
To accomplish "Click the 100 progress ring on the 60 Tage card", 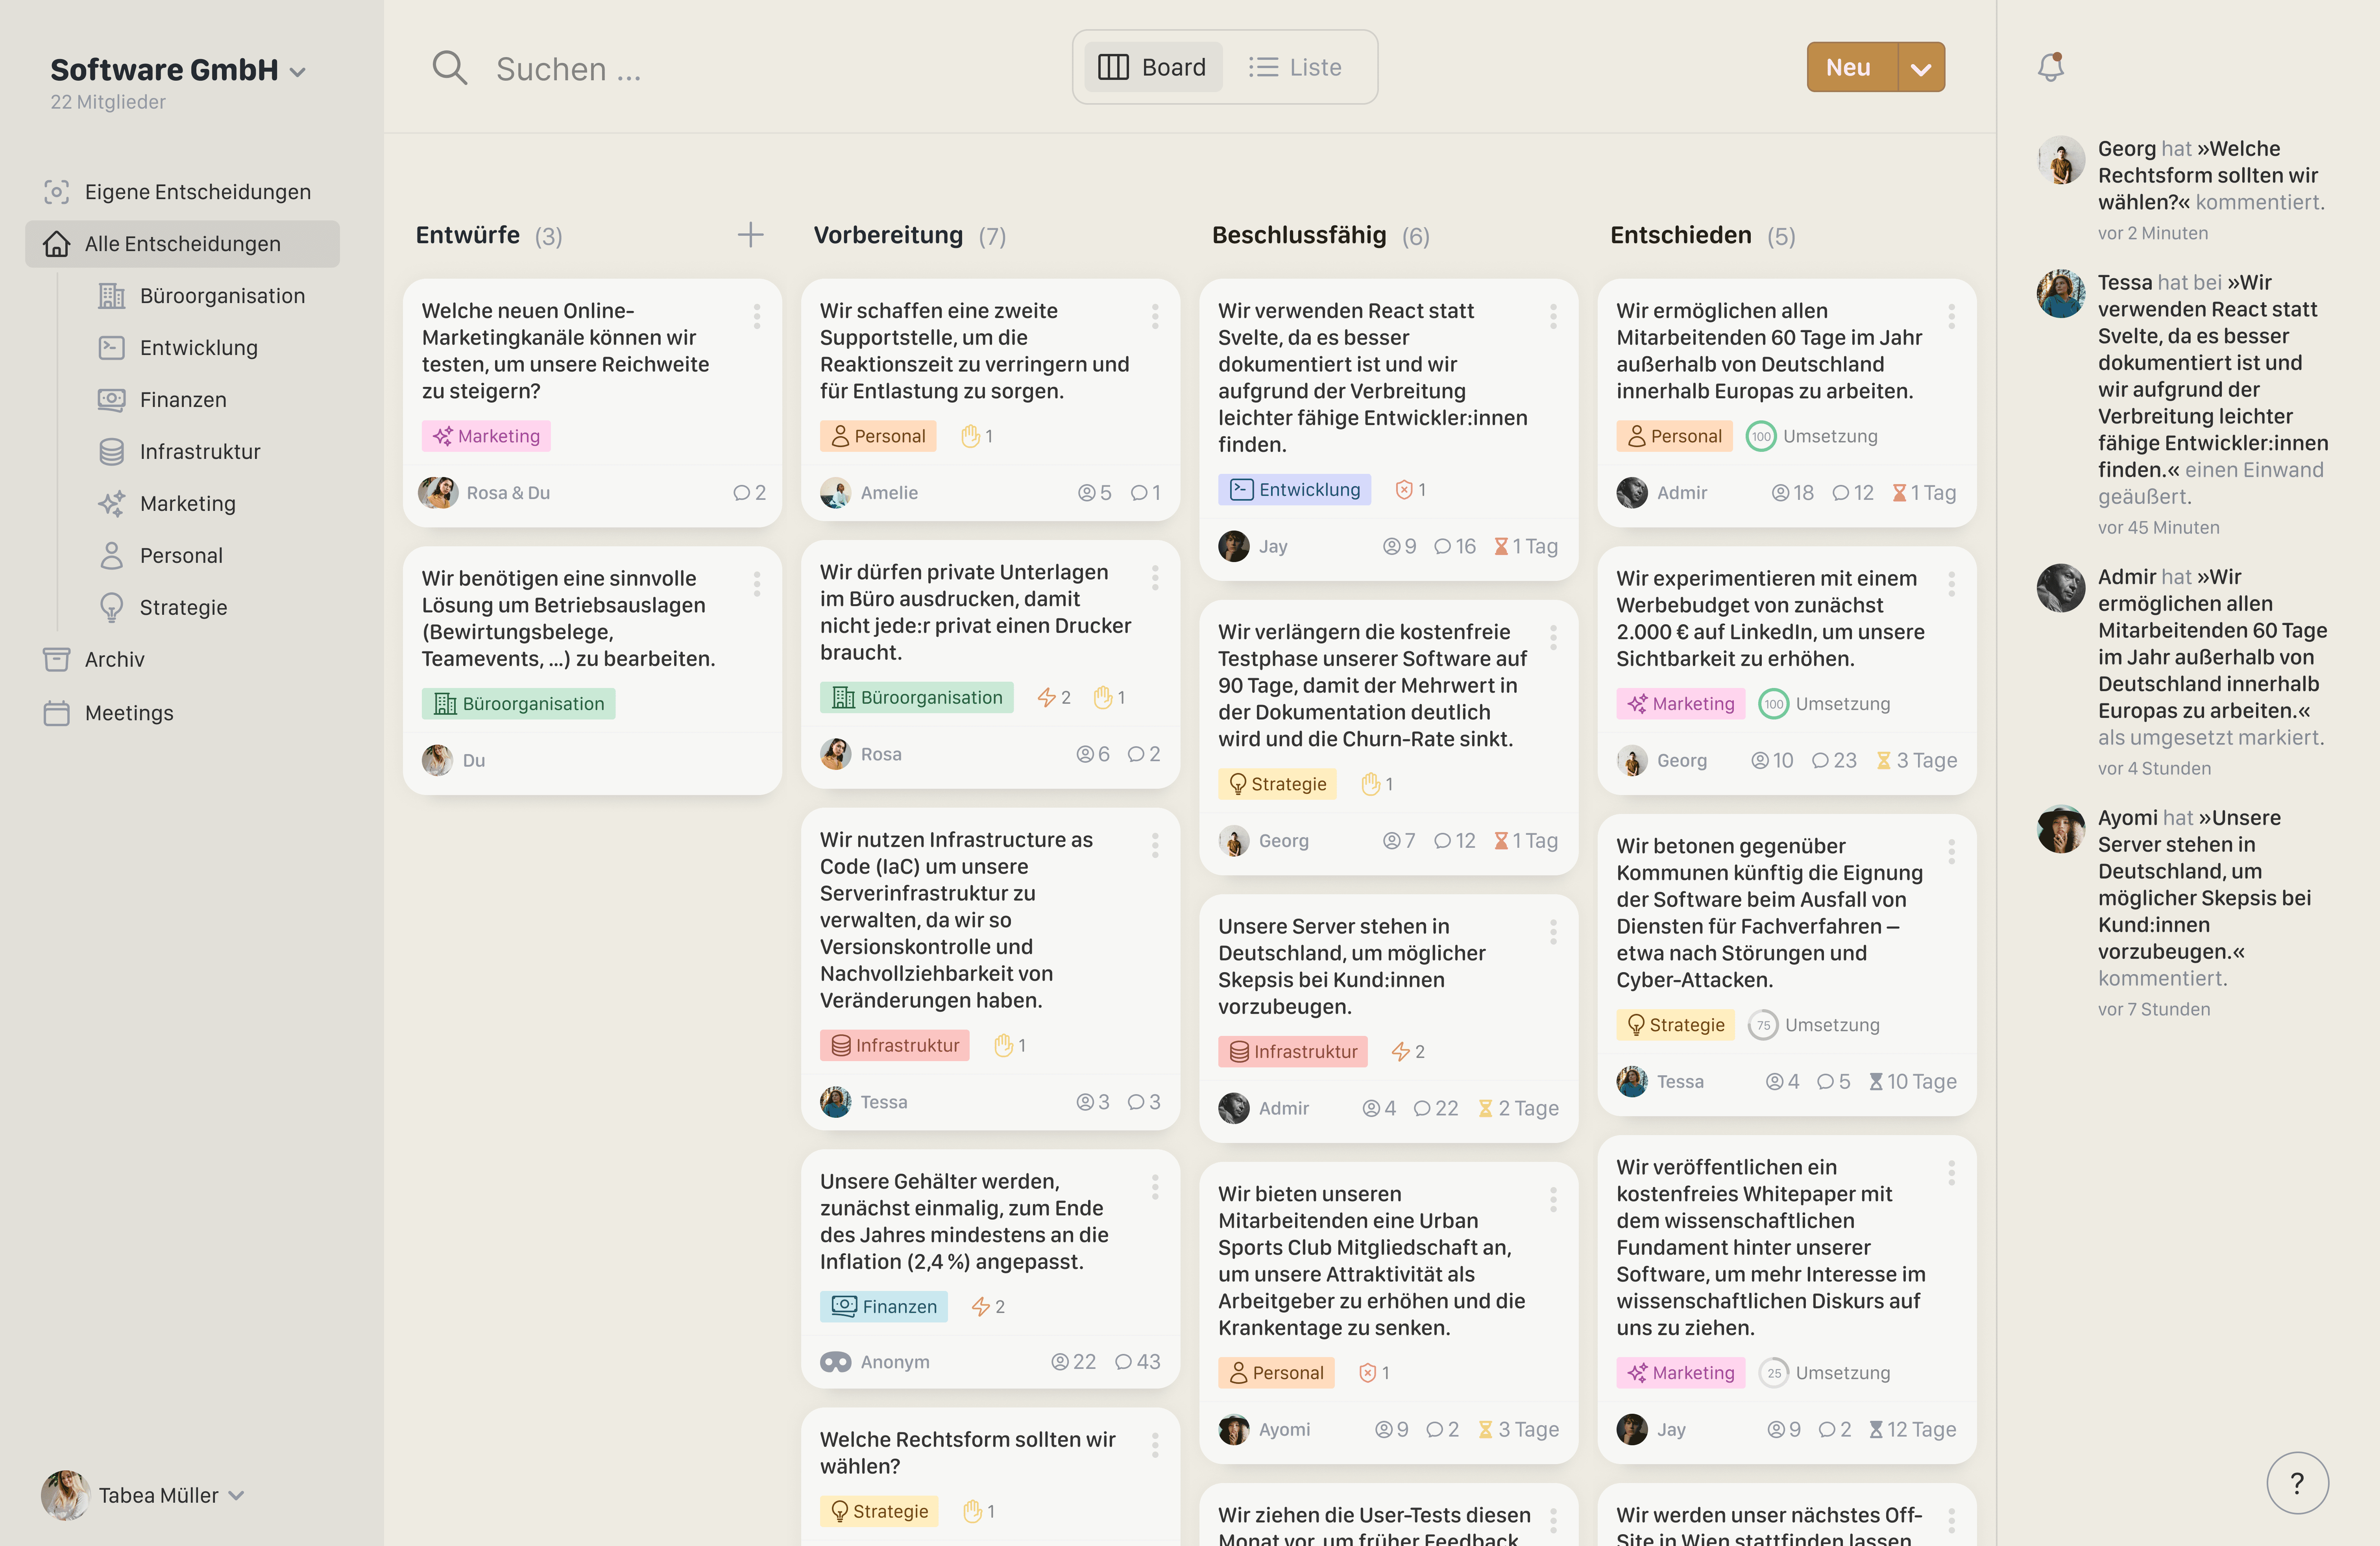I will click(x=1761, y=436).
